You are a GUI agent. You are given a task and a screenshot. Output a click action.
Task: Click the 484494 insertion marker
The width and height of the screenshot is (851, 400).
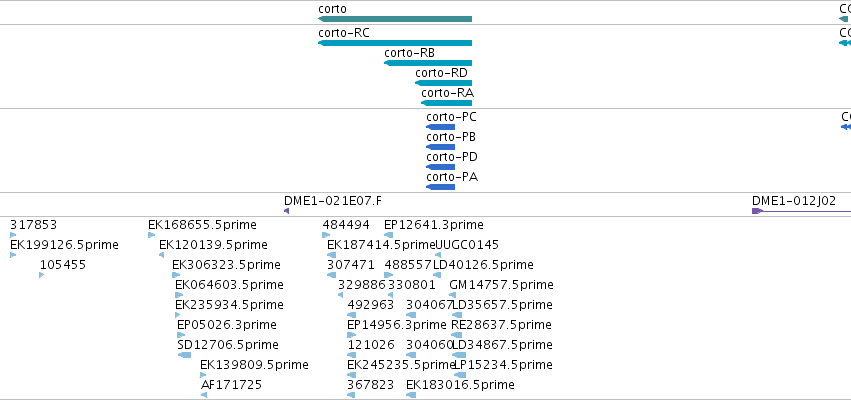coord(326,235)
